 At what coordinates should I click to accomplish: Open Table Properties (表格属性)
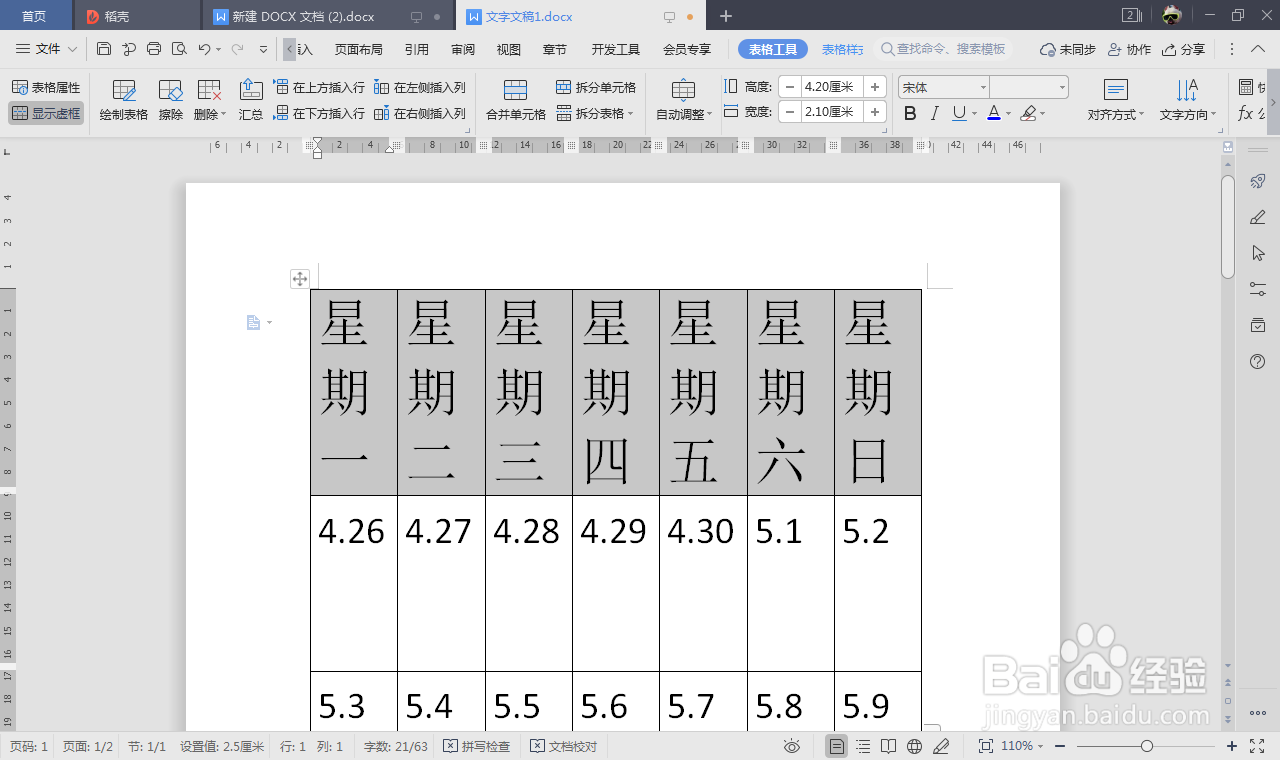coord(46,88)
